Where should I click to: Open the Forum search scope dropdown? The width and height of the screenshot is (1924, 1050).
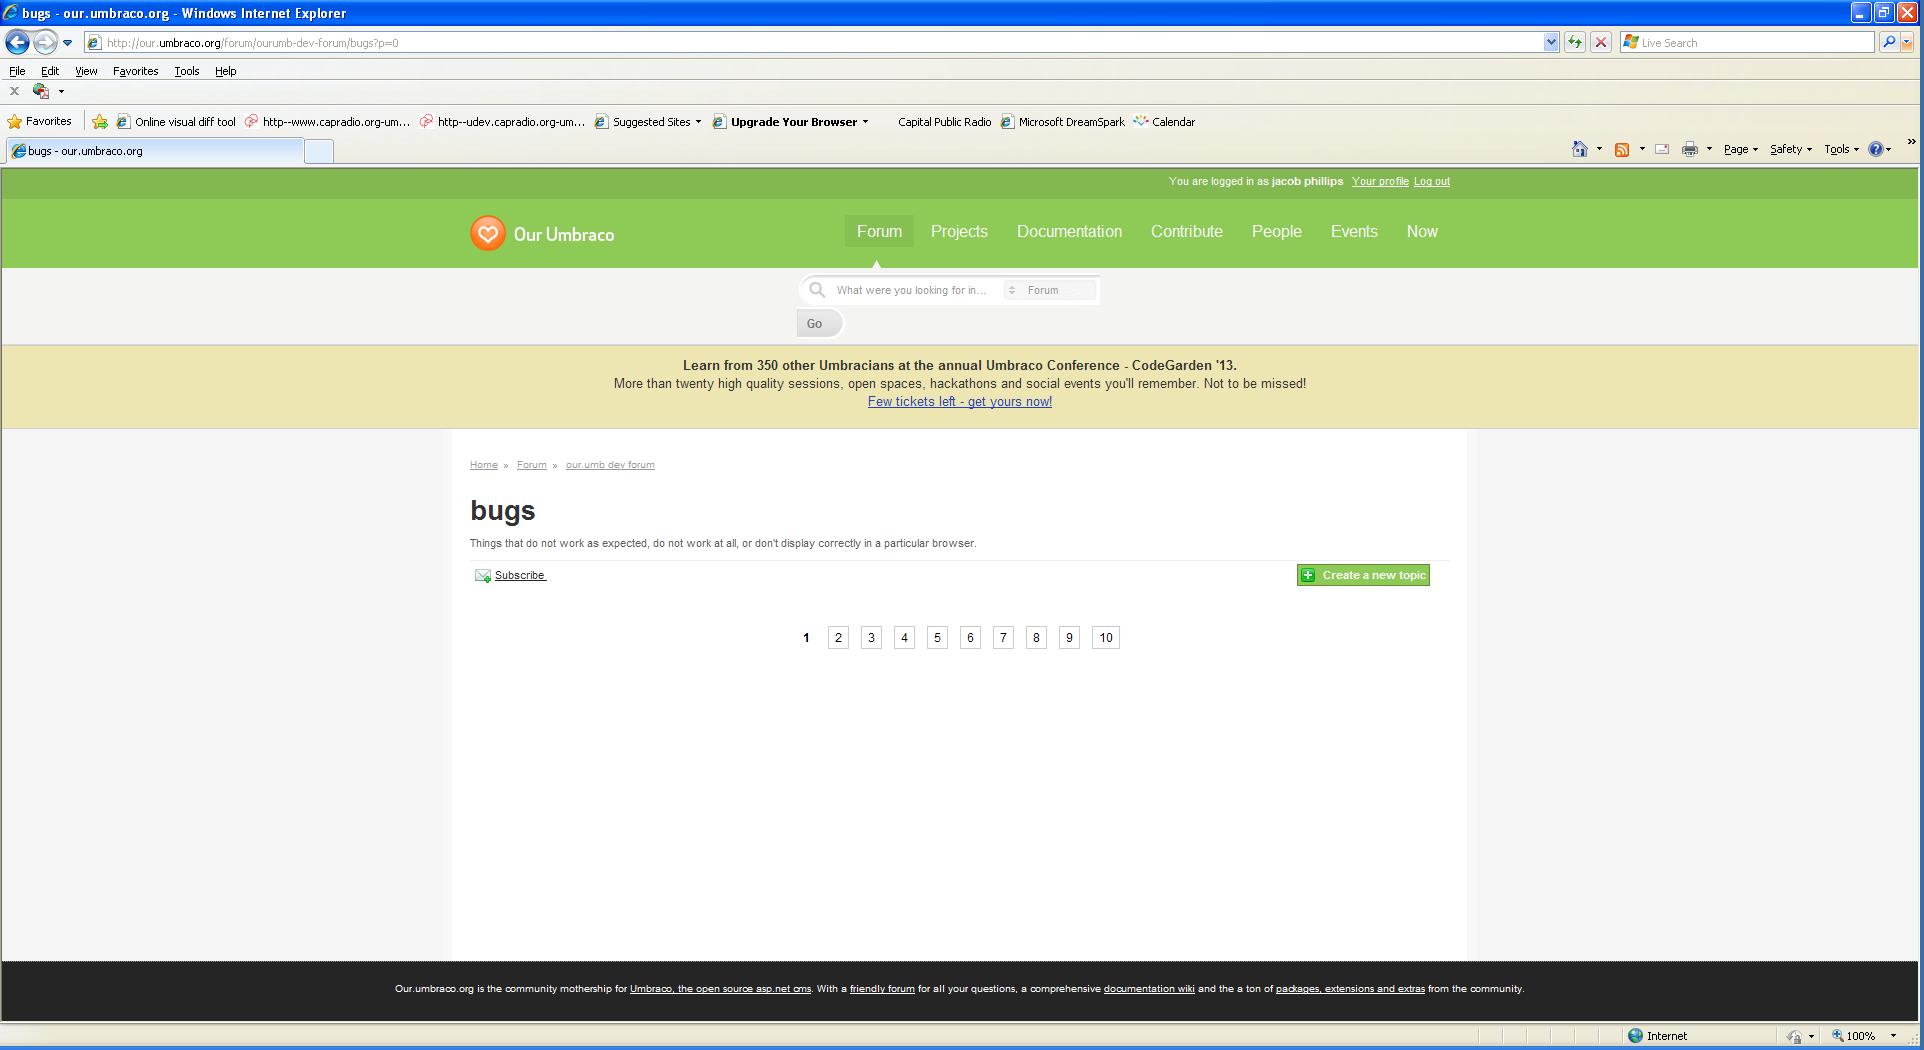click(1050, 290)
